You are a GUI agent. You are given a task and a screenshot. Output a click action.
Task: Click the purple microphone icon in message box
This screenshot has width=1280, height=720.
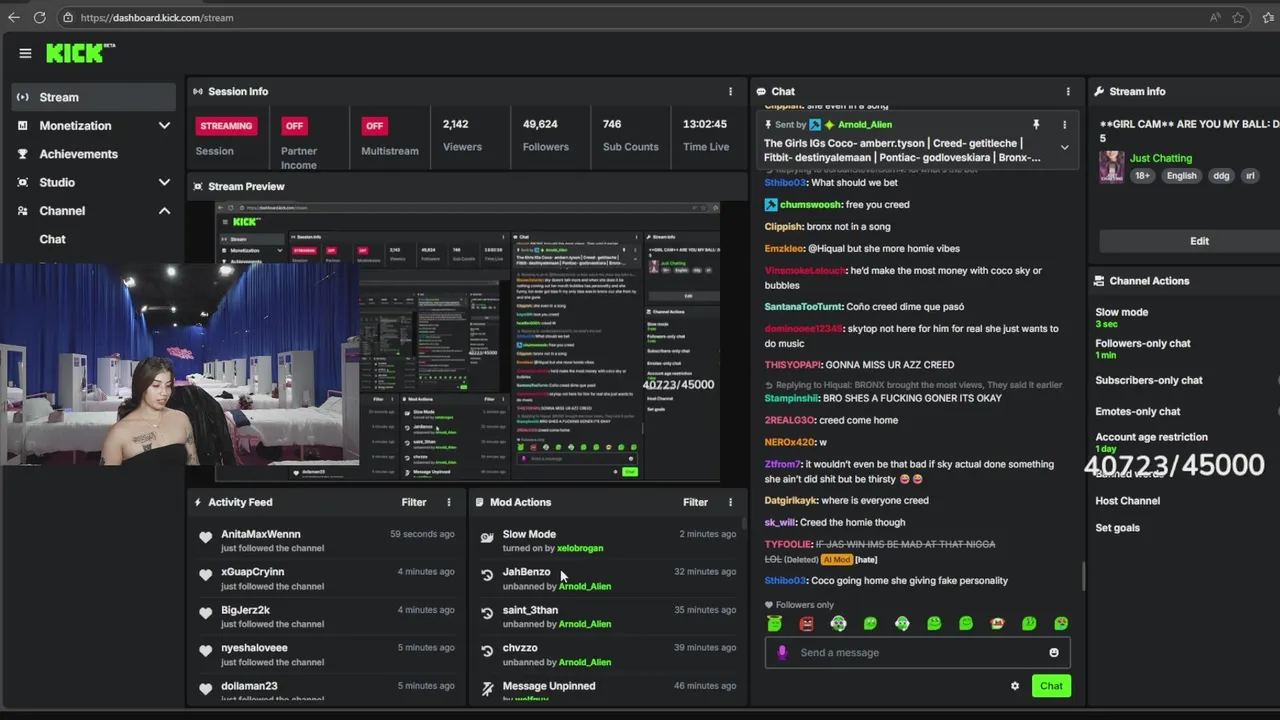click(782, 652)
